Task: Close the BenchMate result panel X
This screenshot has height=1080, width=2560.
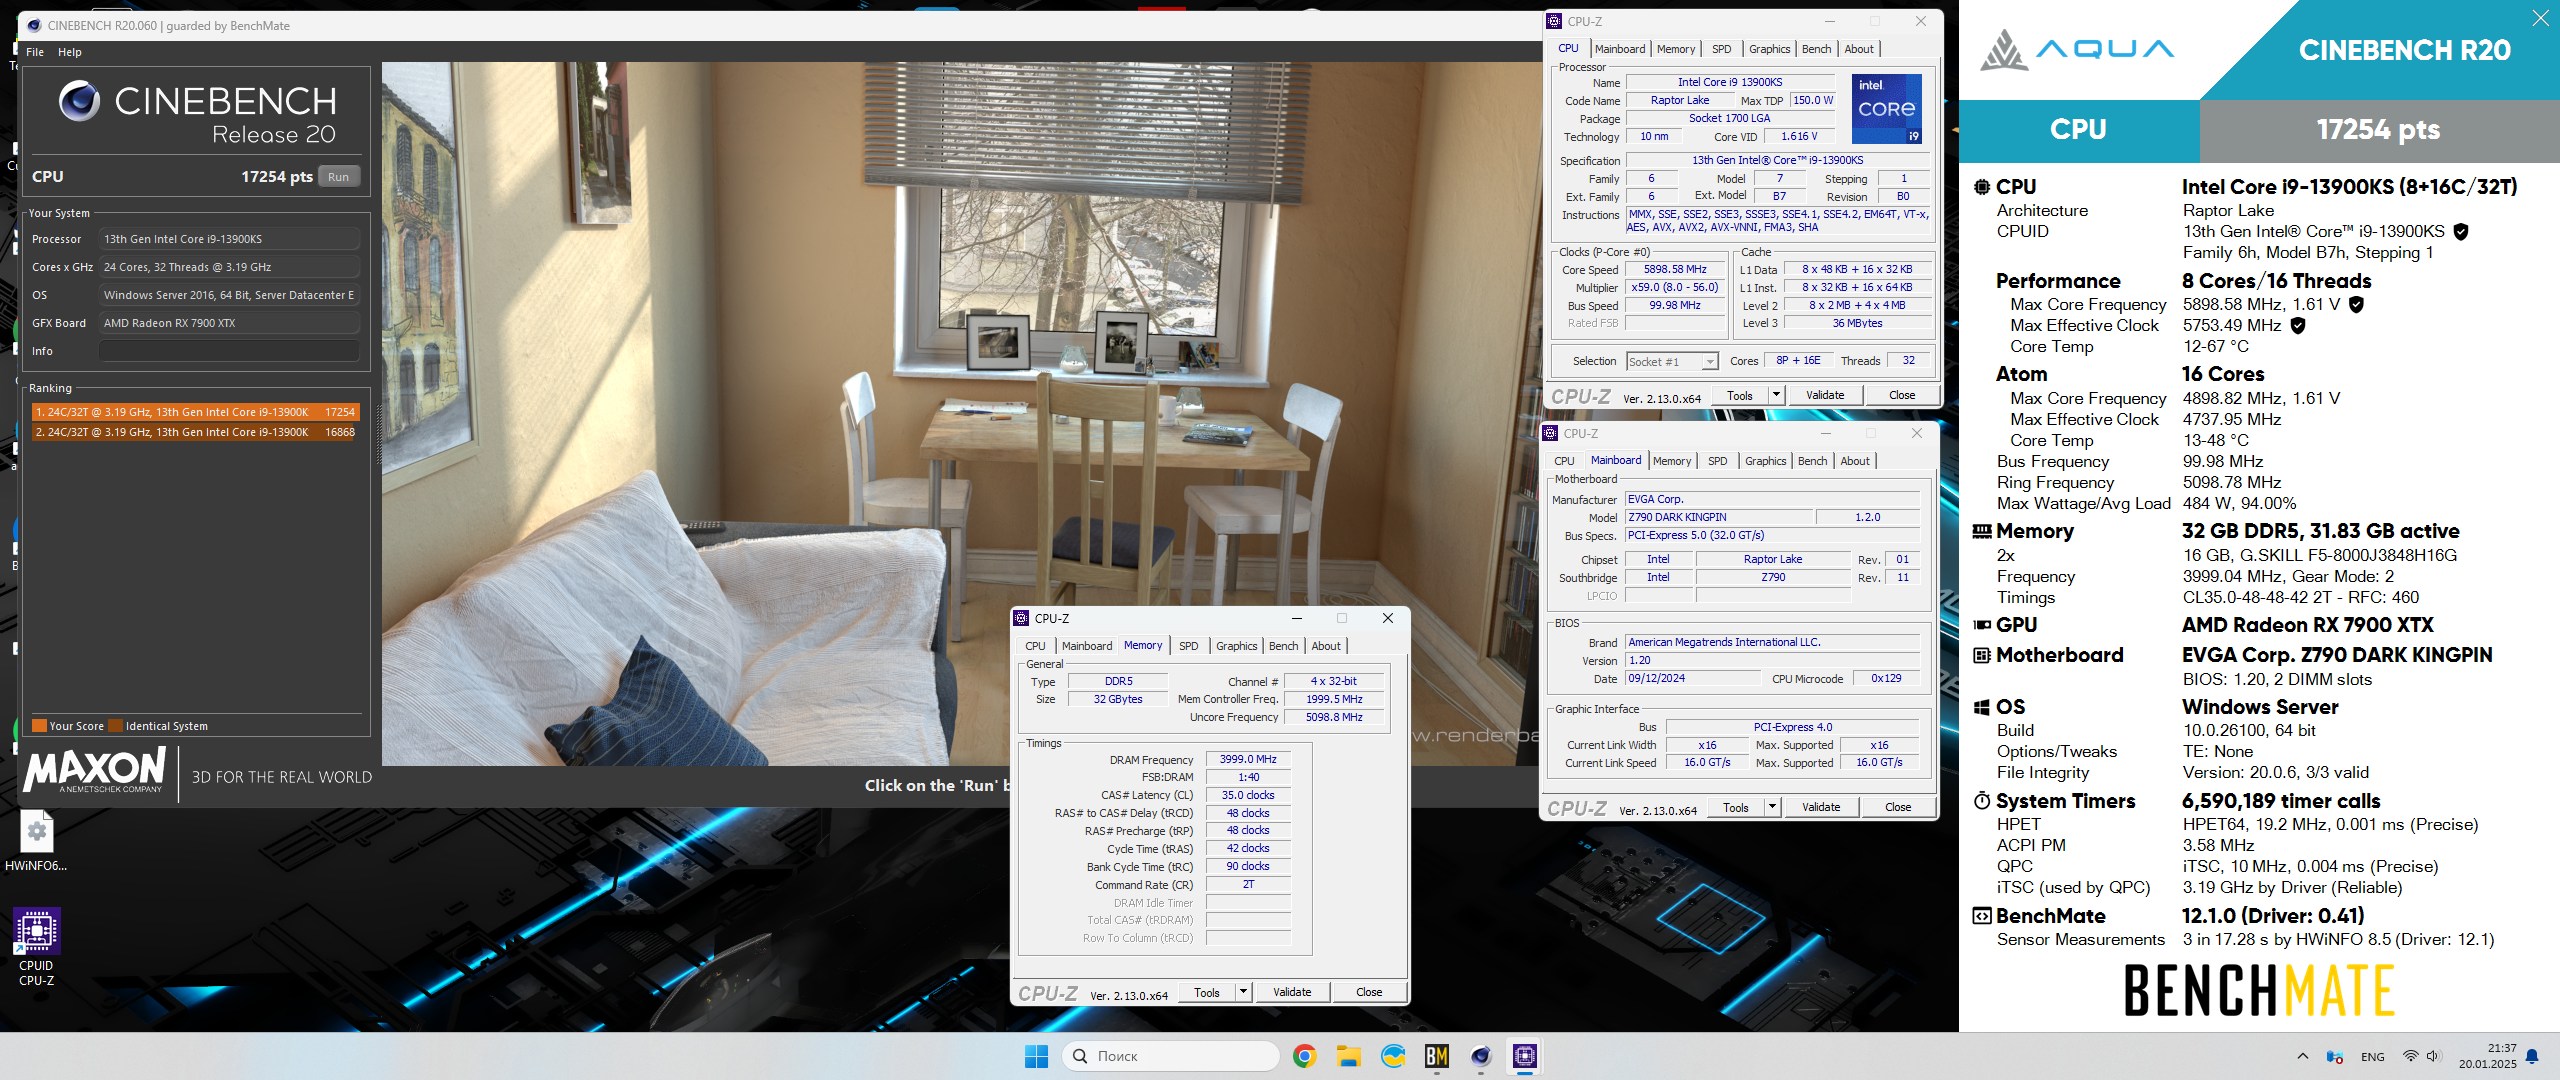Action: coord(2540,18)
